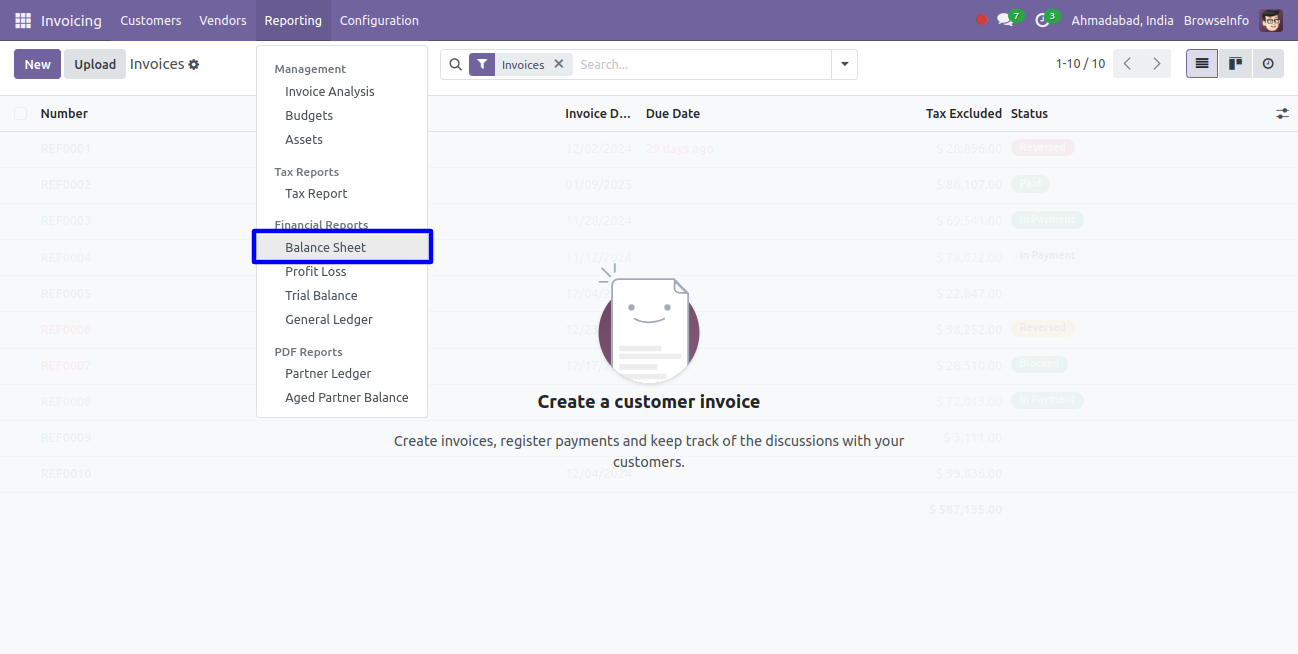Open the apps grid home menu
Screen dimensions: 1298x654
point(23,20)
